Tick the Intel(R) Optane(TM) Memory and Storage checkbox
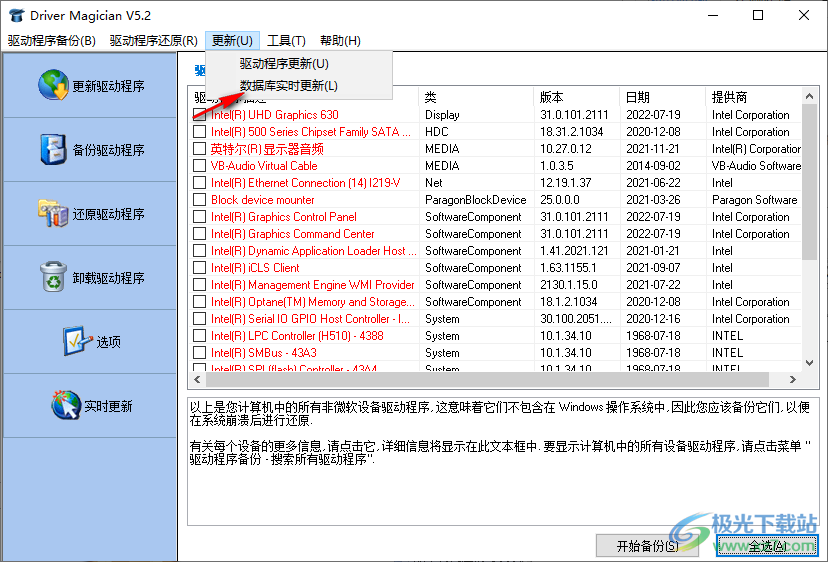Image resolution: width=828 pixels, height=562 pixels. click(200, 302)
